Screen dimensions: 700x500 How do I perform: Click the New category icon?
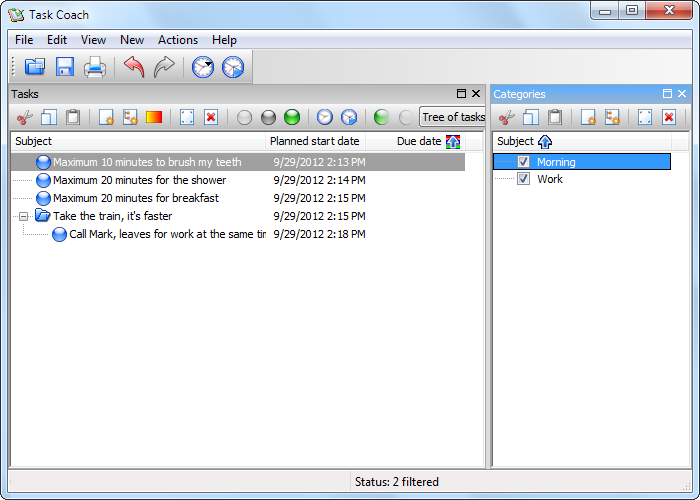pos(588,117)
